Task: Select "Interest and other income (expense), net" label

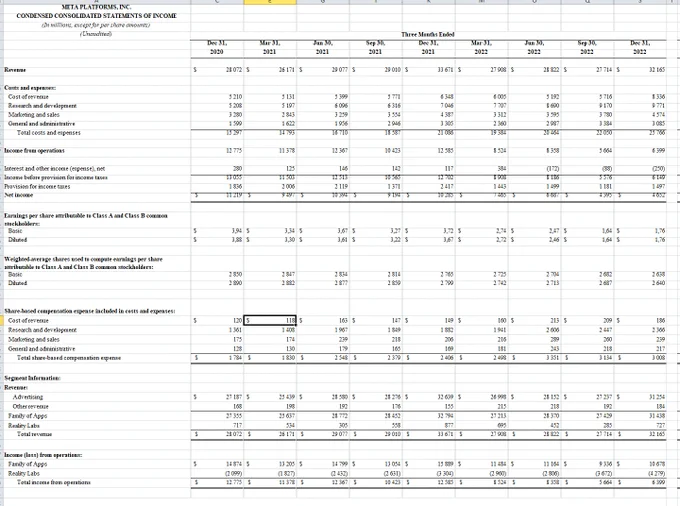Action: [55, 169]
